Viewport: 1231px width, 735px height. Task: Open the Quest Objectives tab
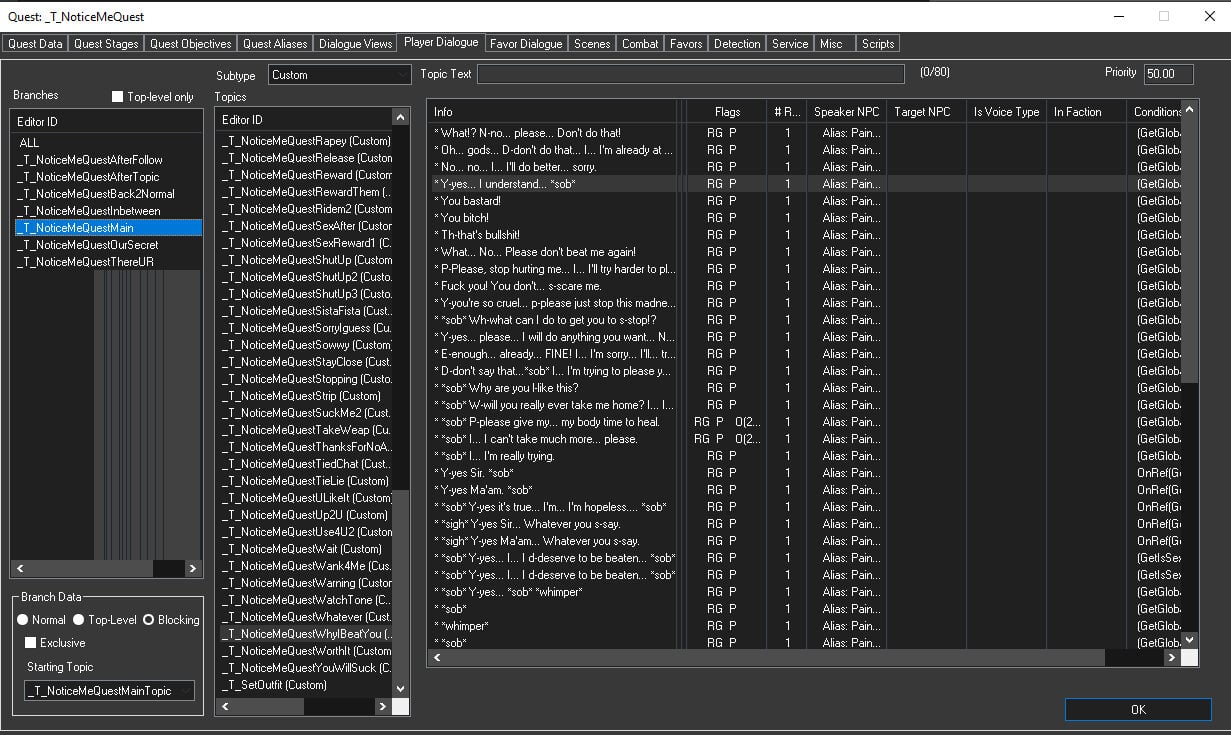(191, 43)
